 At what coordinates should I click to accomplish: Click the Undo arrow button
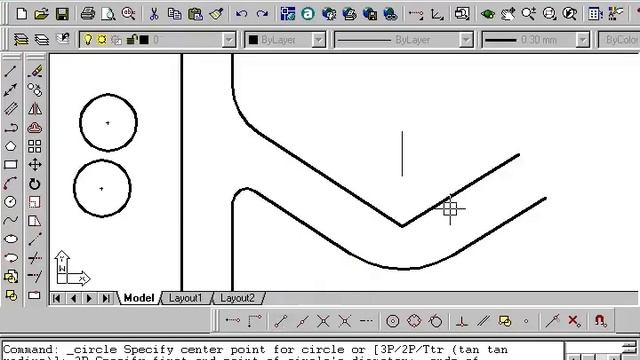click(241, 14)
